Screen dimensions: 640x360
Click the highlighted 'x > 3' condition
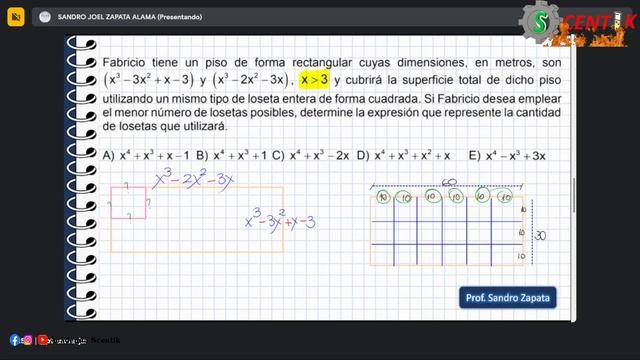coord(314,80)
